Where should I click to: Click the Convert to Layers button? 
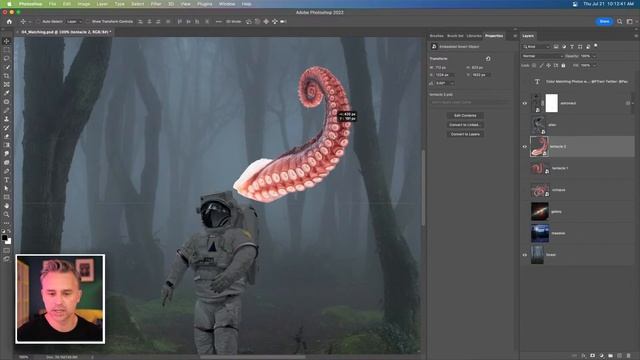point(465,134)
